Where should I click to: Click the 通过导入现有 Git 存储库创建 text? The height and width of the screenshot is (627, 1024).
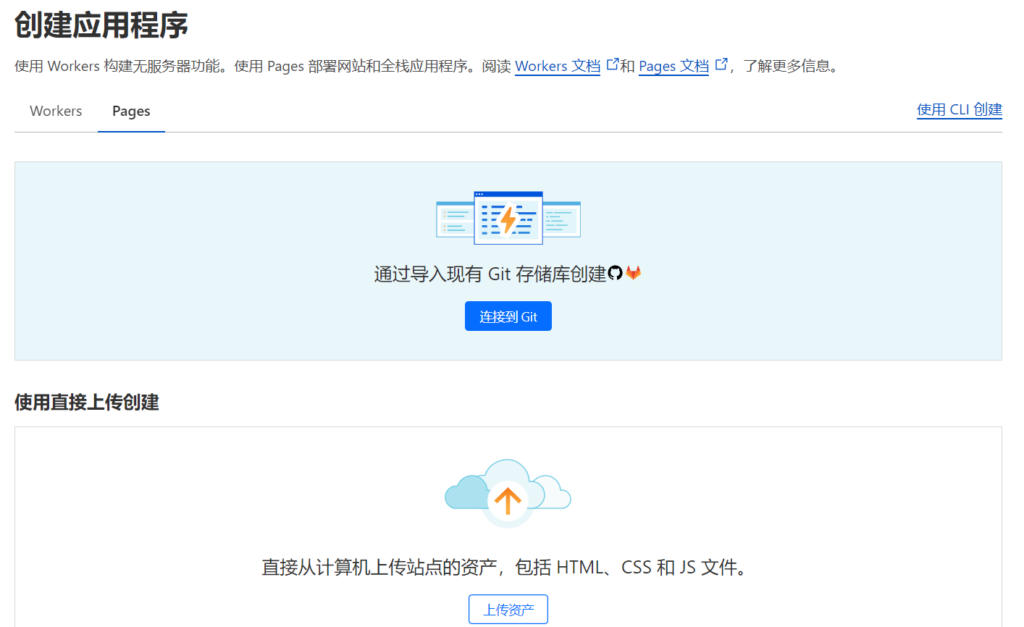490,274
